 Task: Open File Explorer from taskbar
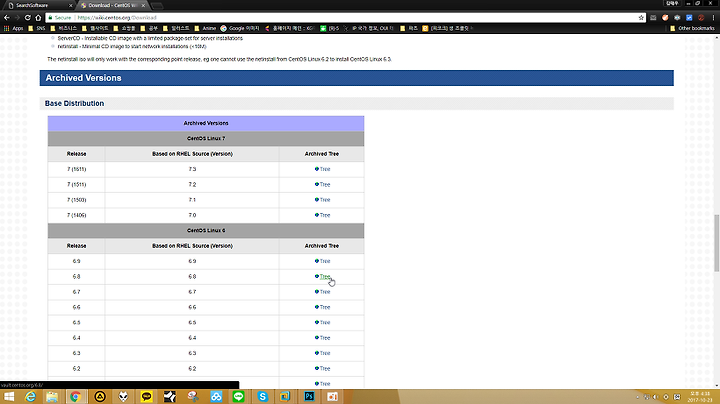click(52, 397)
